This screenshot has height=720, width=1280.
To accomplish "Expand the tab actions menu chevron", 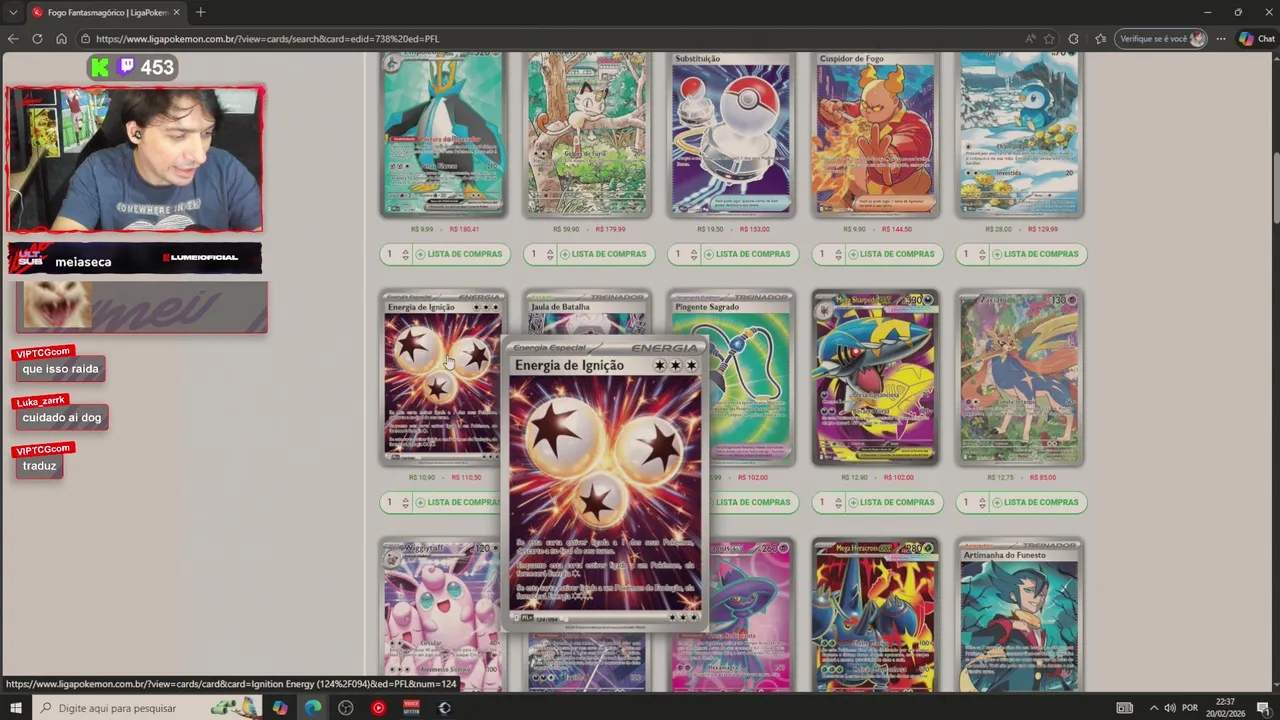I will tap(13, 12).
